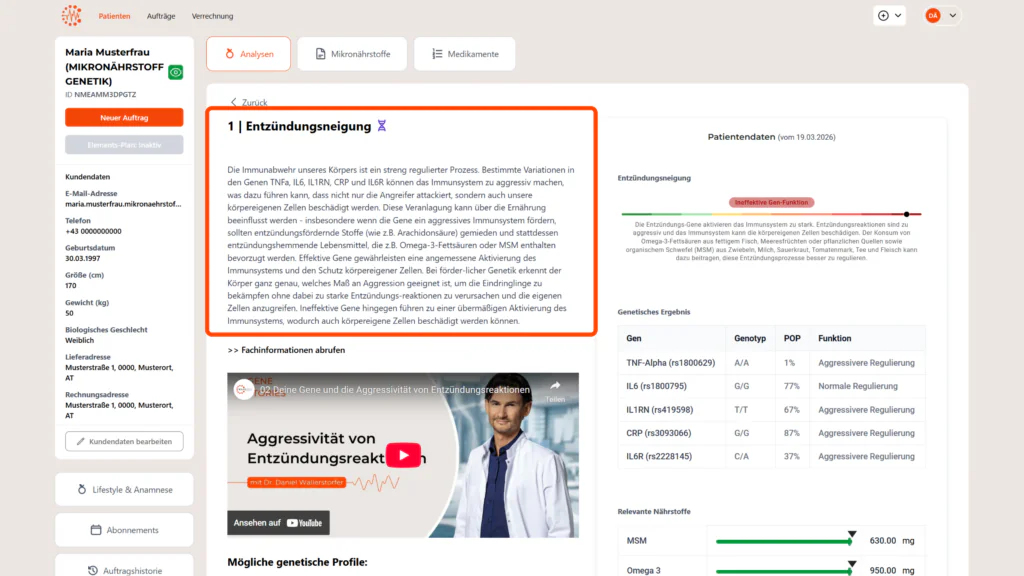Expand the plus-circle add dropdown

[x=890, y=15]
